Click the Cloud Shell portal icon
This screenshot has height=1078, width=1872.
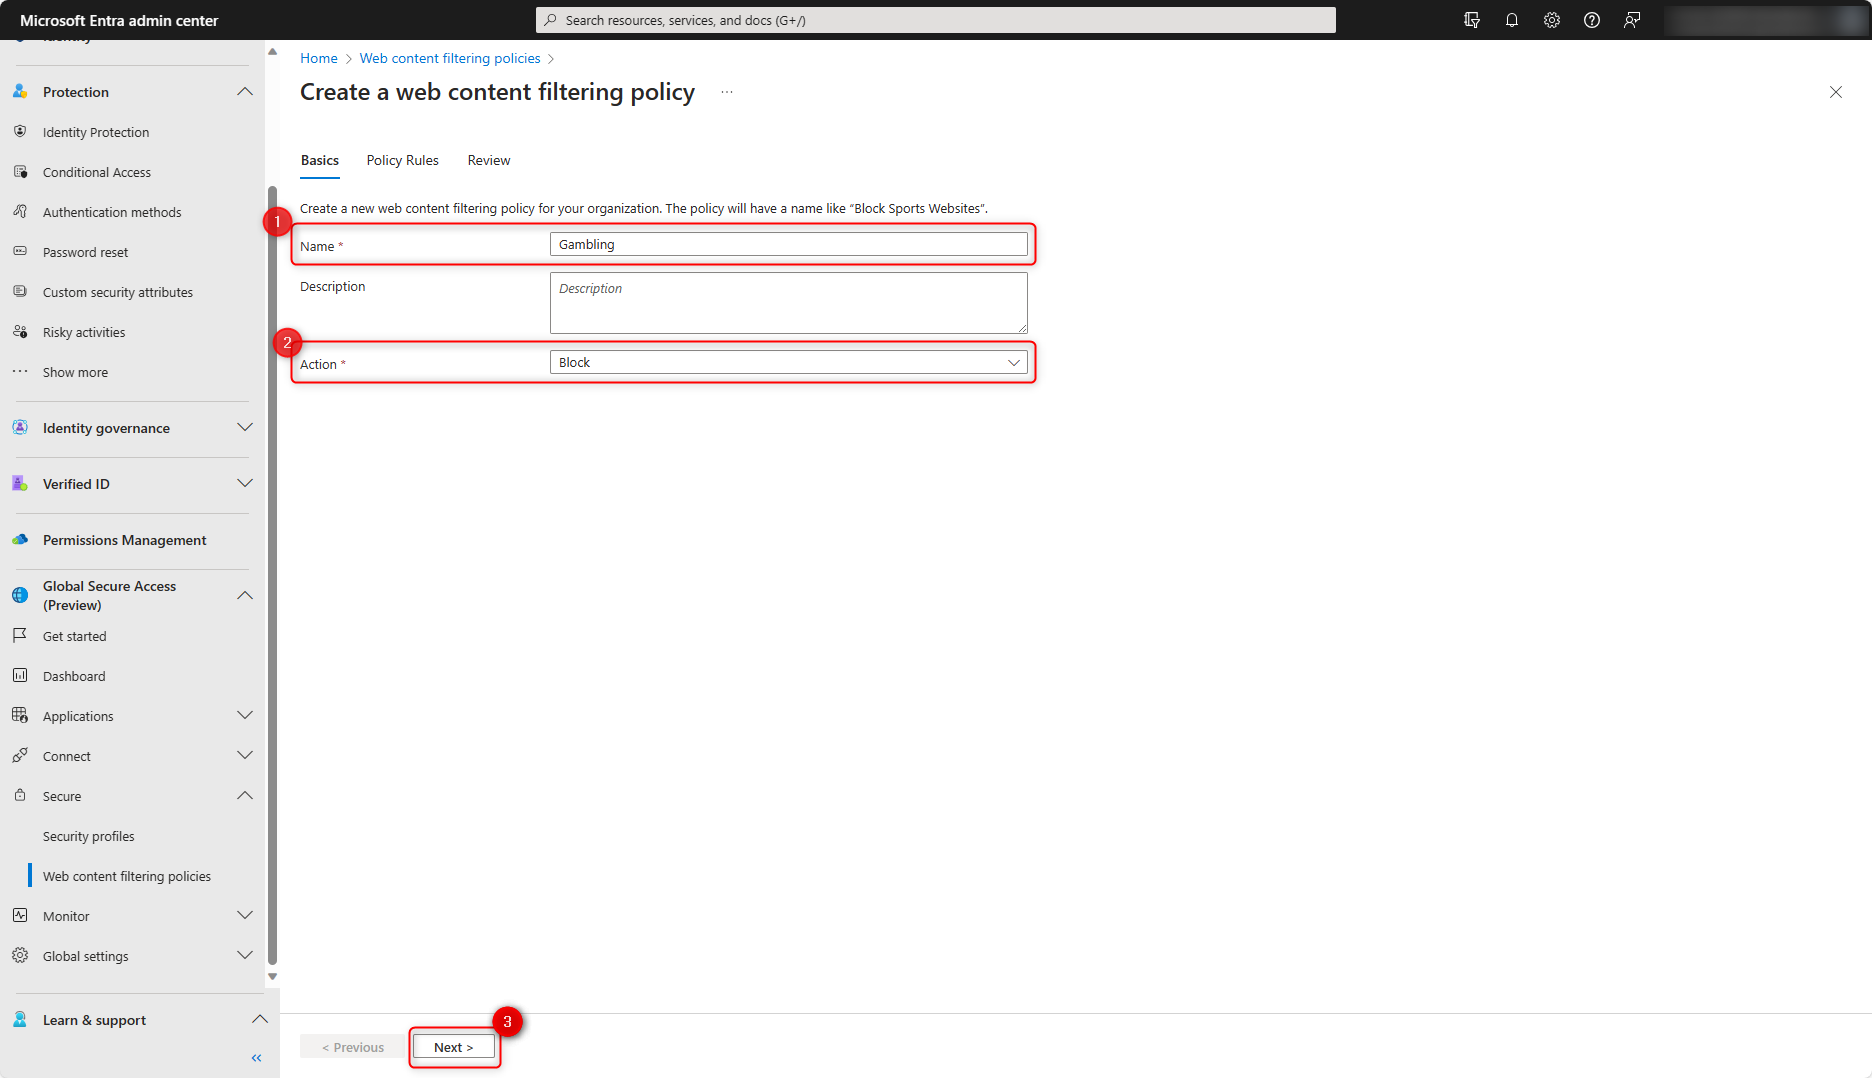tap(1471, 20)
